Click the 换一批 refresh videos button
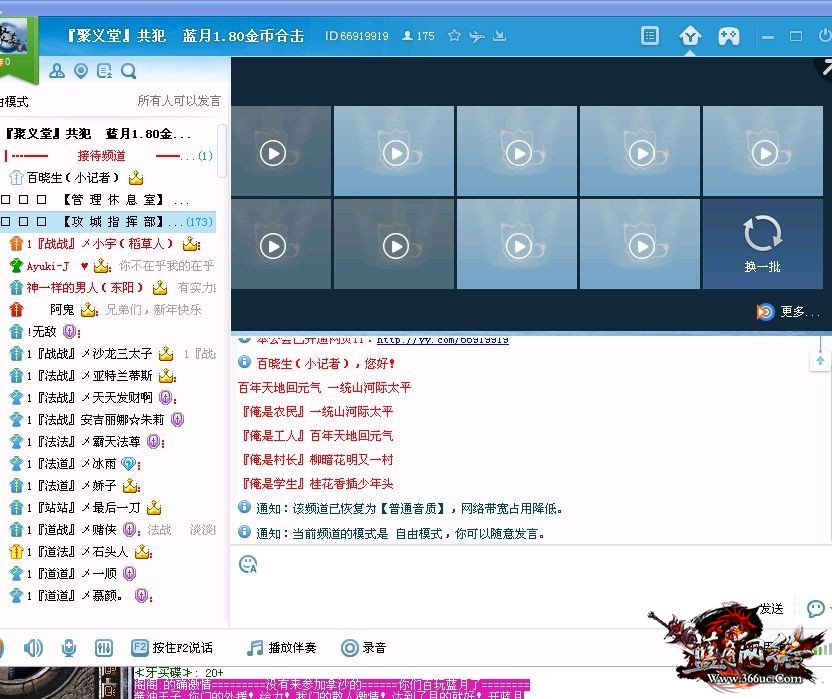832x699 pixels. tap(762, 243)
